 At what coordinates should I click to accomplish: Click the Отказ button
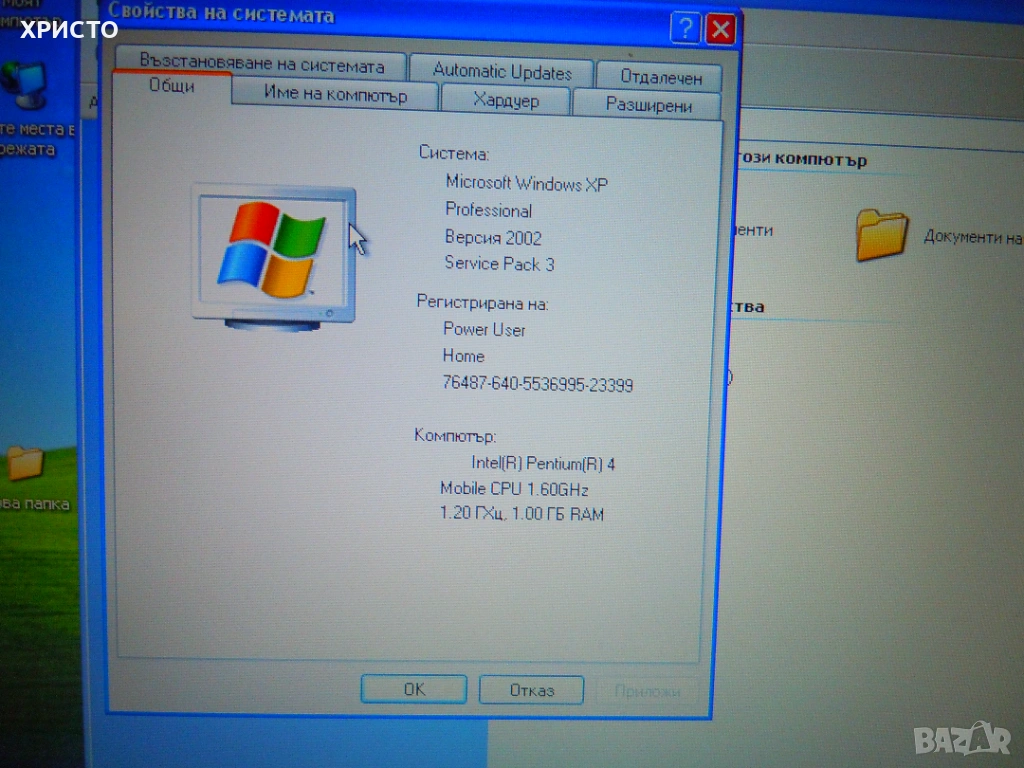click(532, 690)
